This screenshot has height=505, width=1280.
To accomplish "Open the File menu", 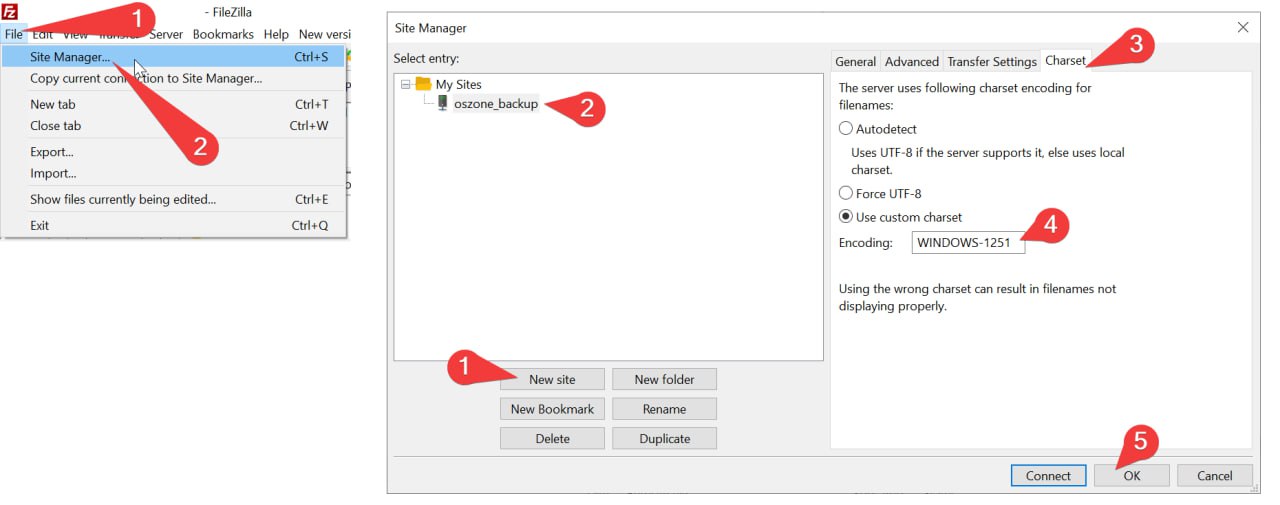I will [x=13, y=34].
